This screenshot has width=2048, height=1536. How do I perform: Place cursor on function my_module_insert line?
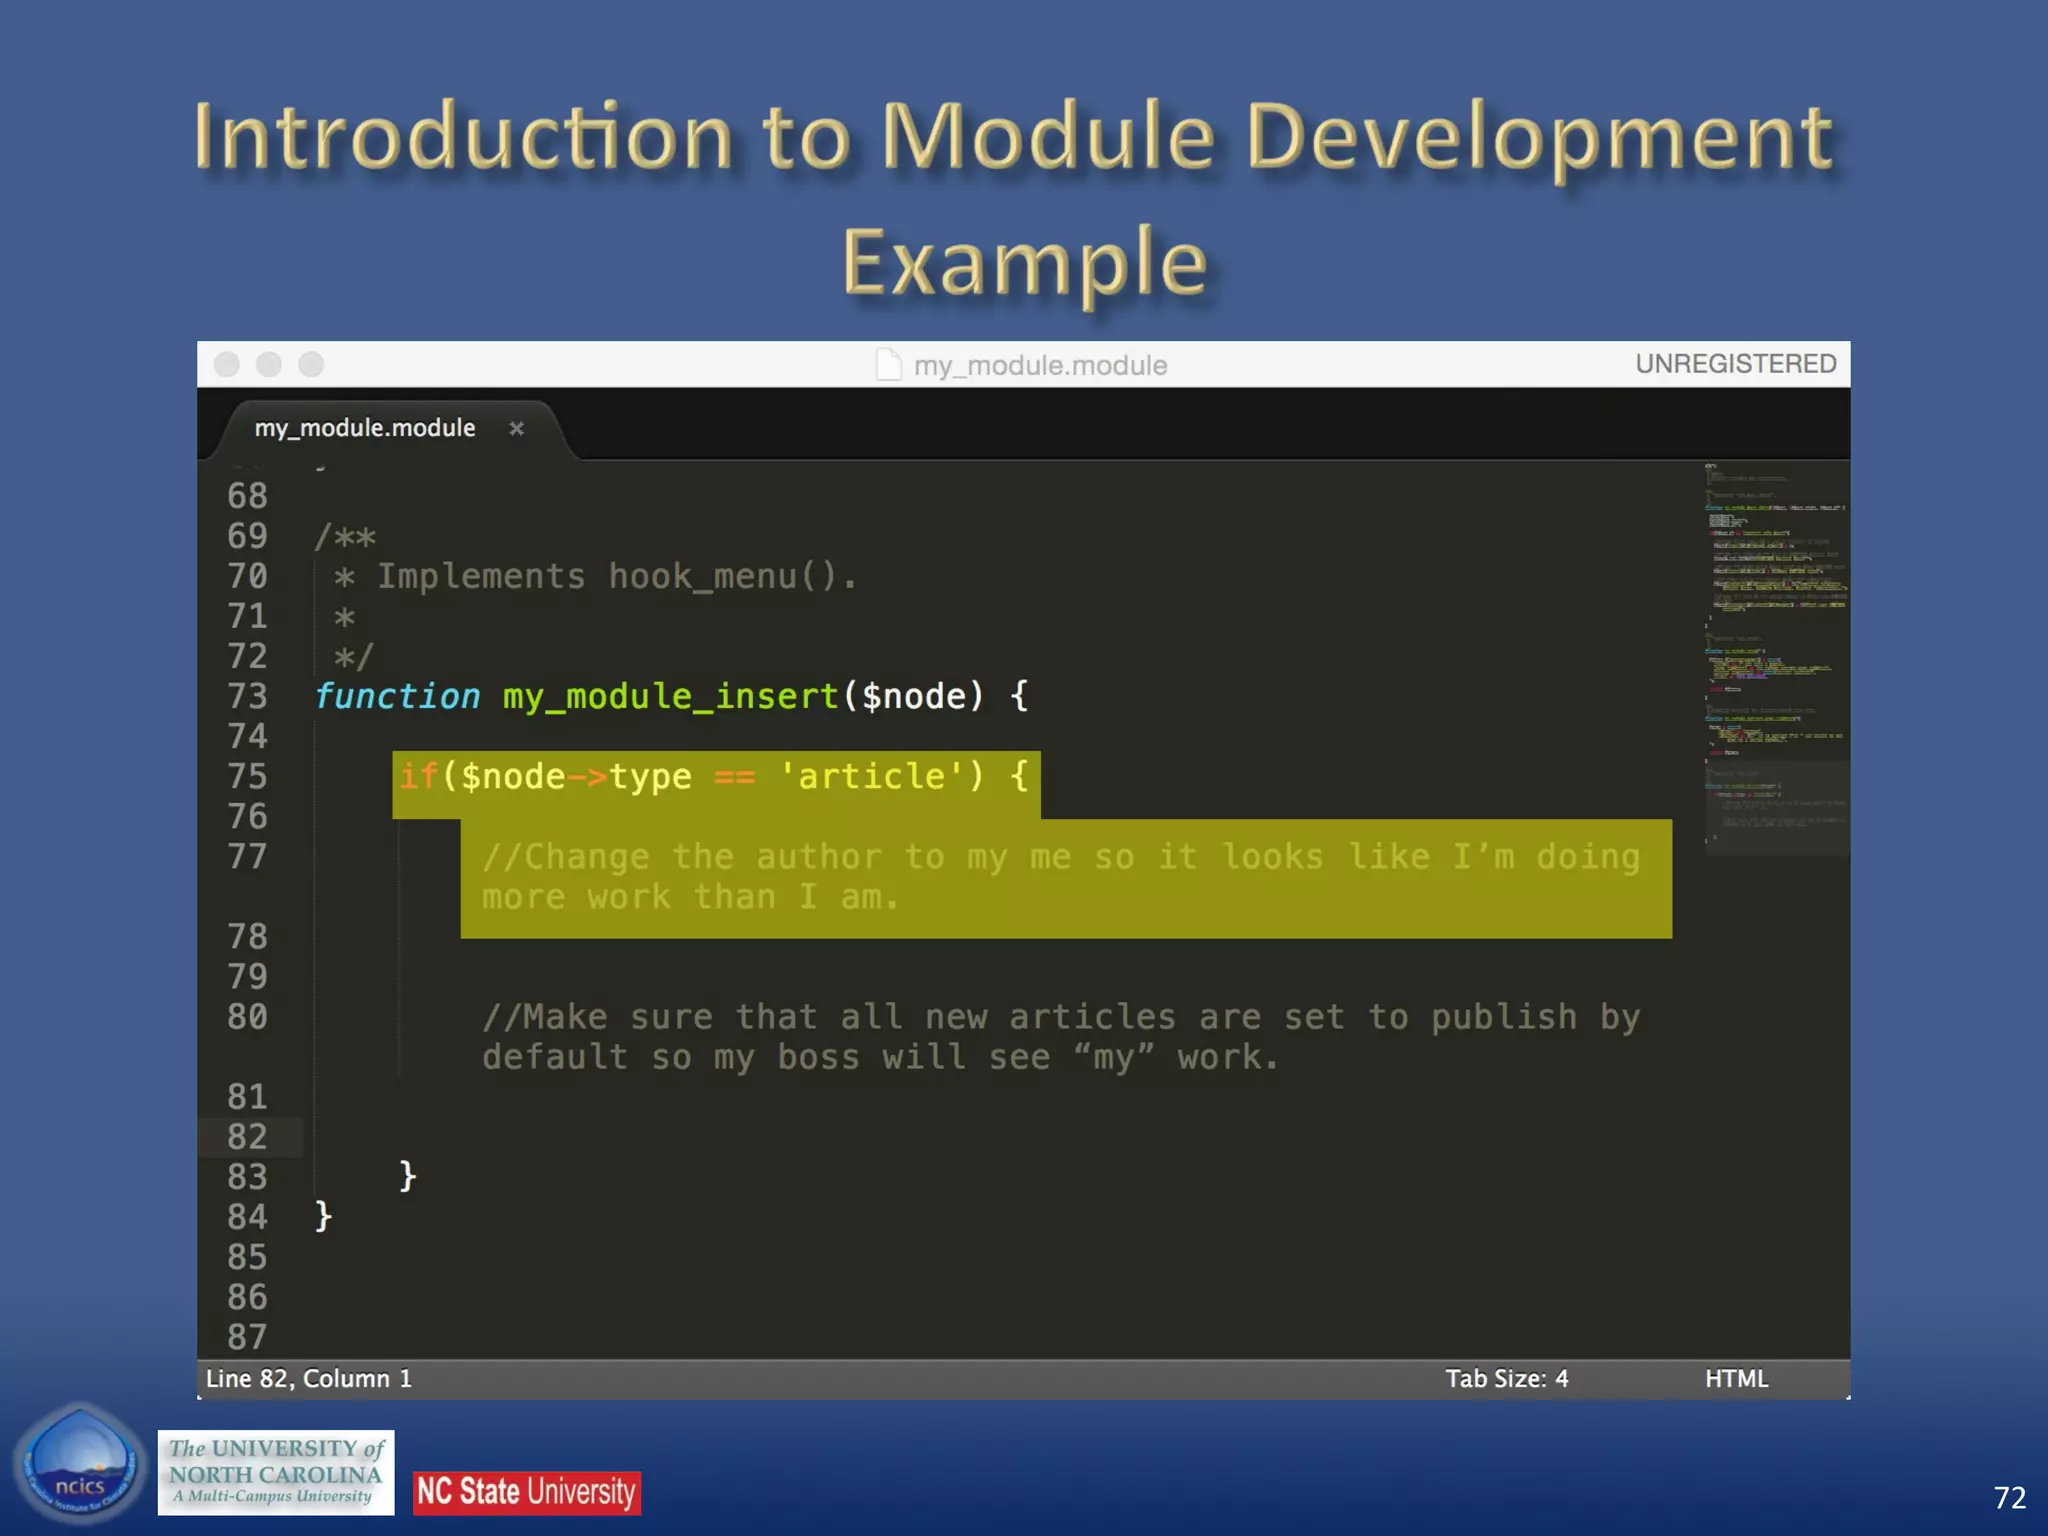[x=670, y=696]
